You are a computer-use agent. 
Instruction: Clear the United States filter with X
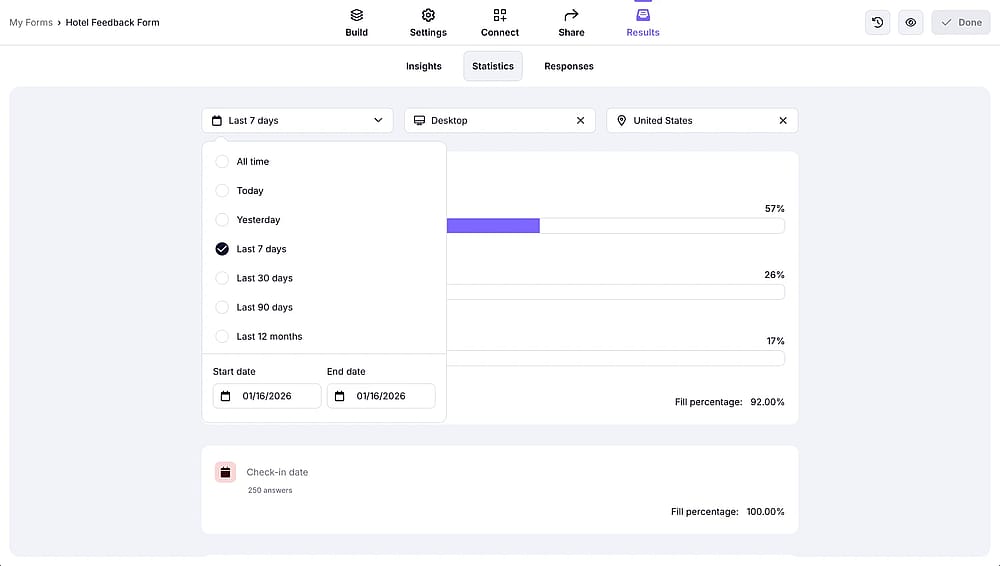pyautogui.click(x=783, y=121)
